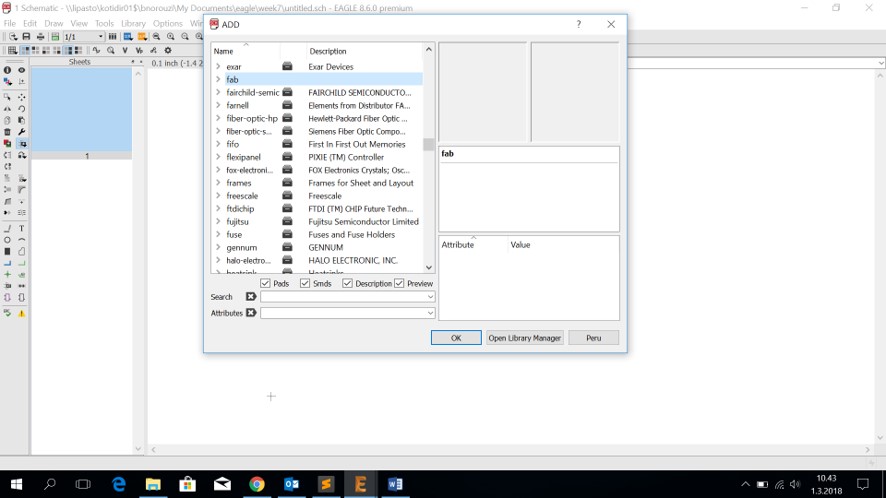
Task: Select the green Junction plus tool
Action: coord(7,275)
